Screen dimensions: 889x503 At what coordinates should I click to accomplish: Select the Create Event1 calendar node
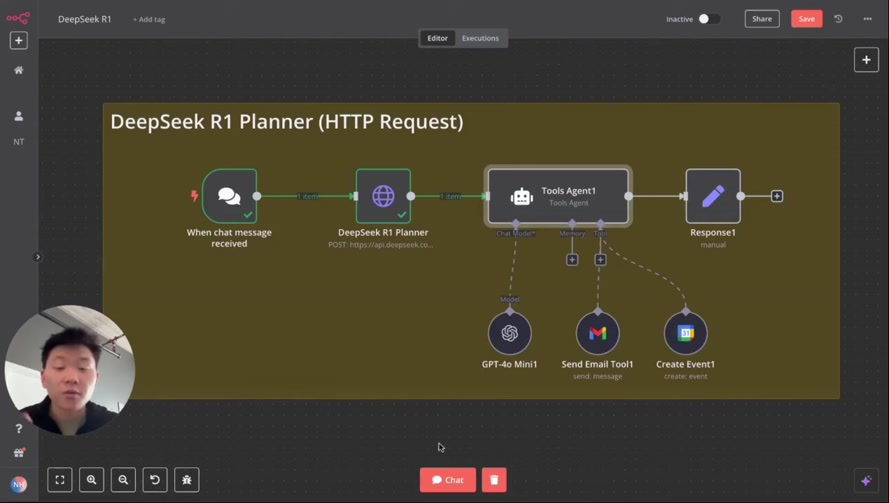tap(685, 333)
